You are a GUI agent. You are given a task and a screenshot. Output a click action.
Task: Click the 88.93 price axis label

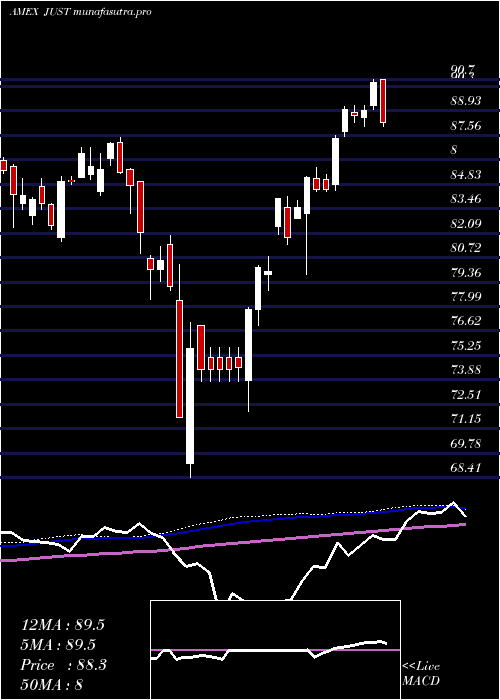(466, 101)
